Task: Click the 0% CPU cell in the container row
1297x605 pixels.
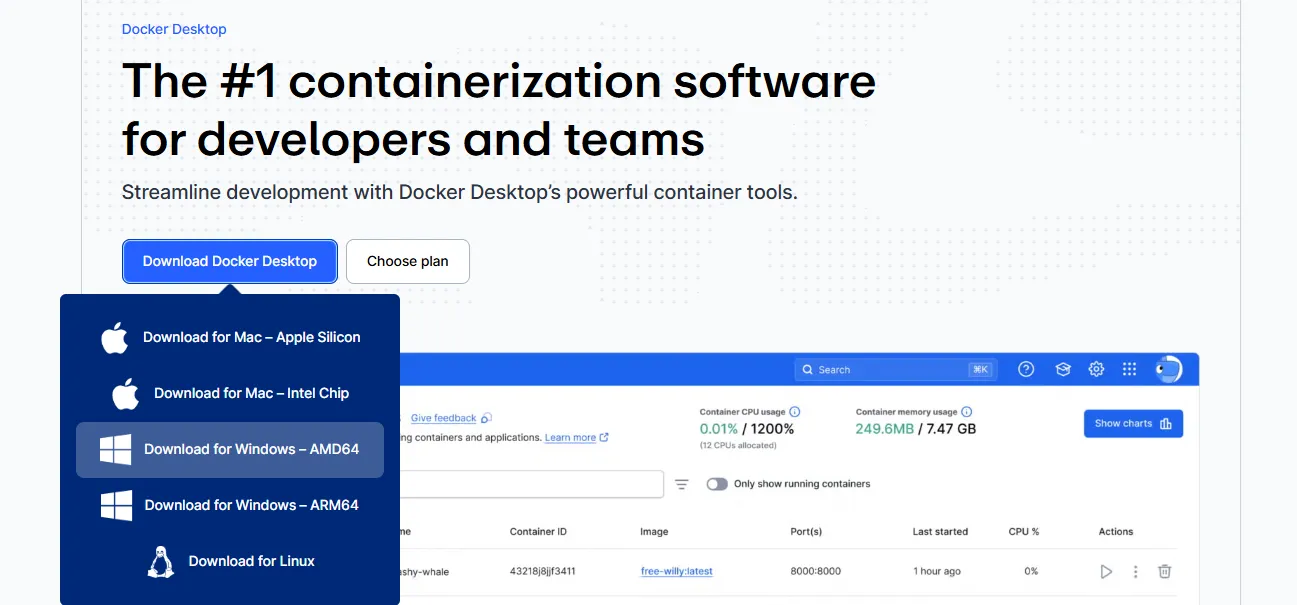Action: [x=1031, y=572]
